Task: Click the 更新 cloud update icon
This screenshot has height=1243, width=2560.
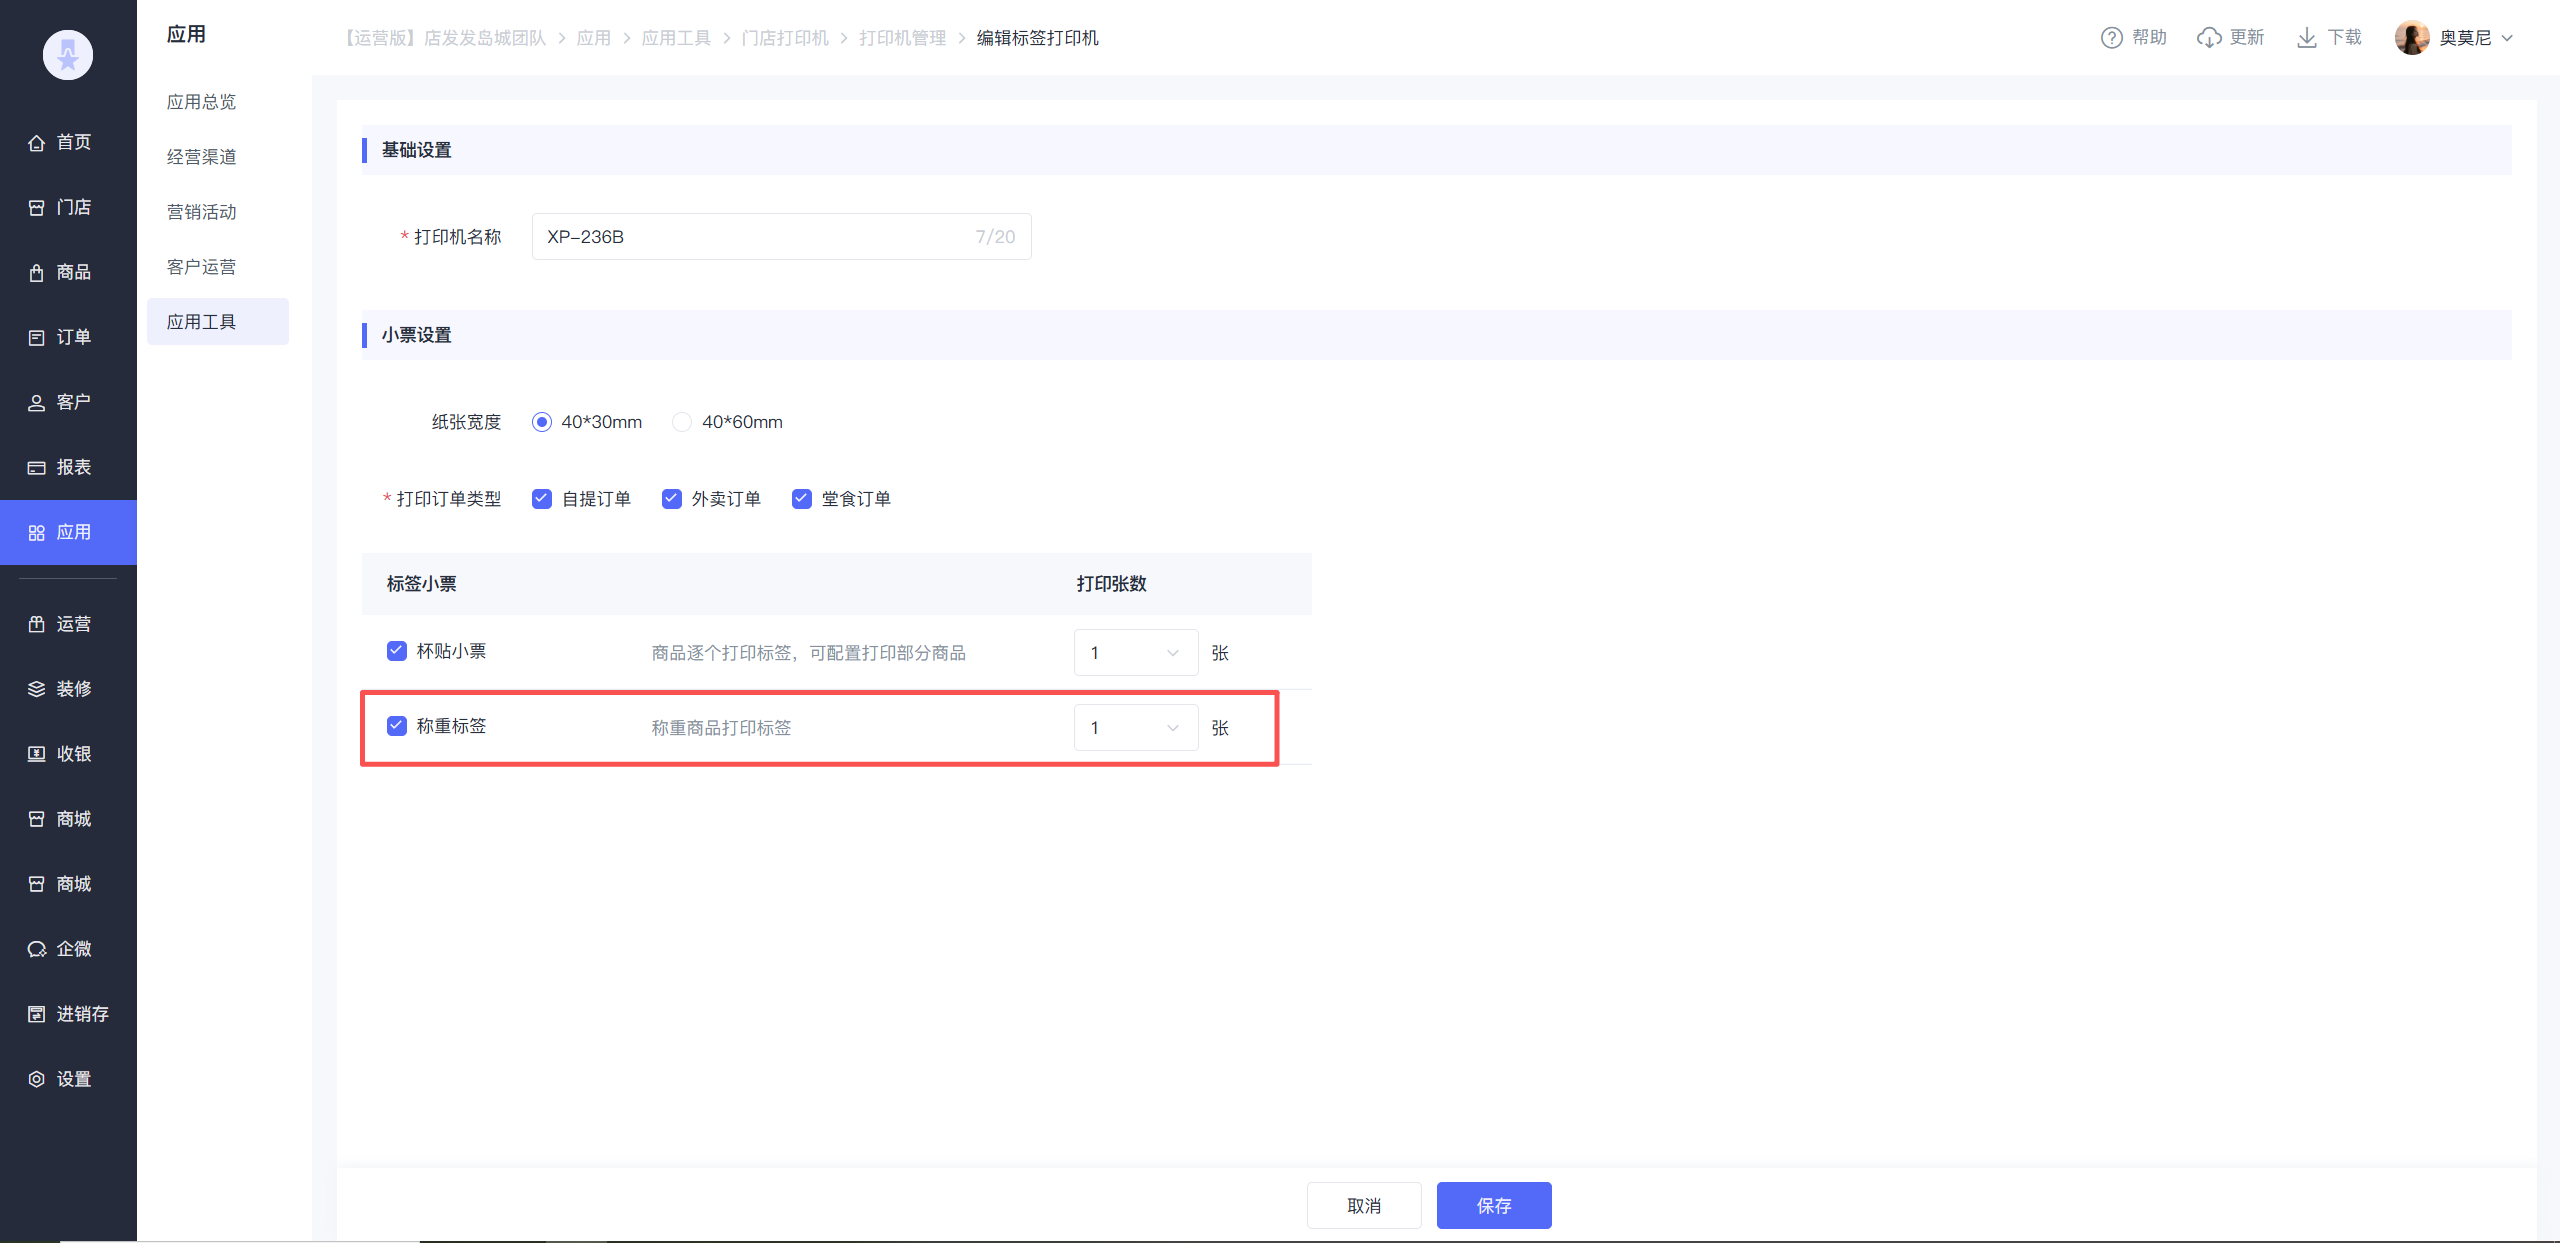Action: coord(2209,38)
